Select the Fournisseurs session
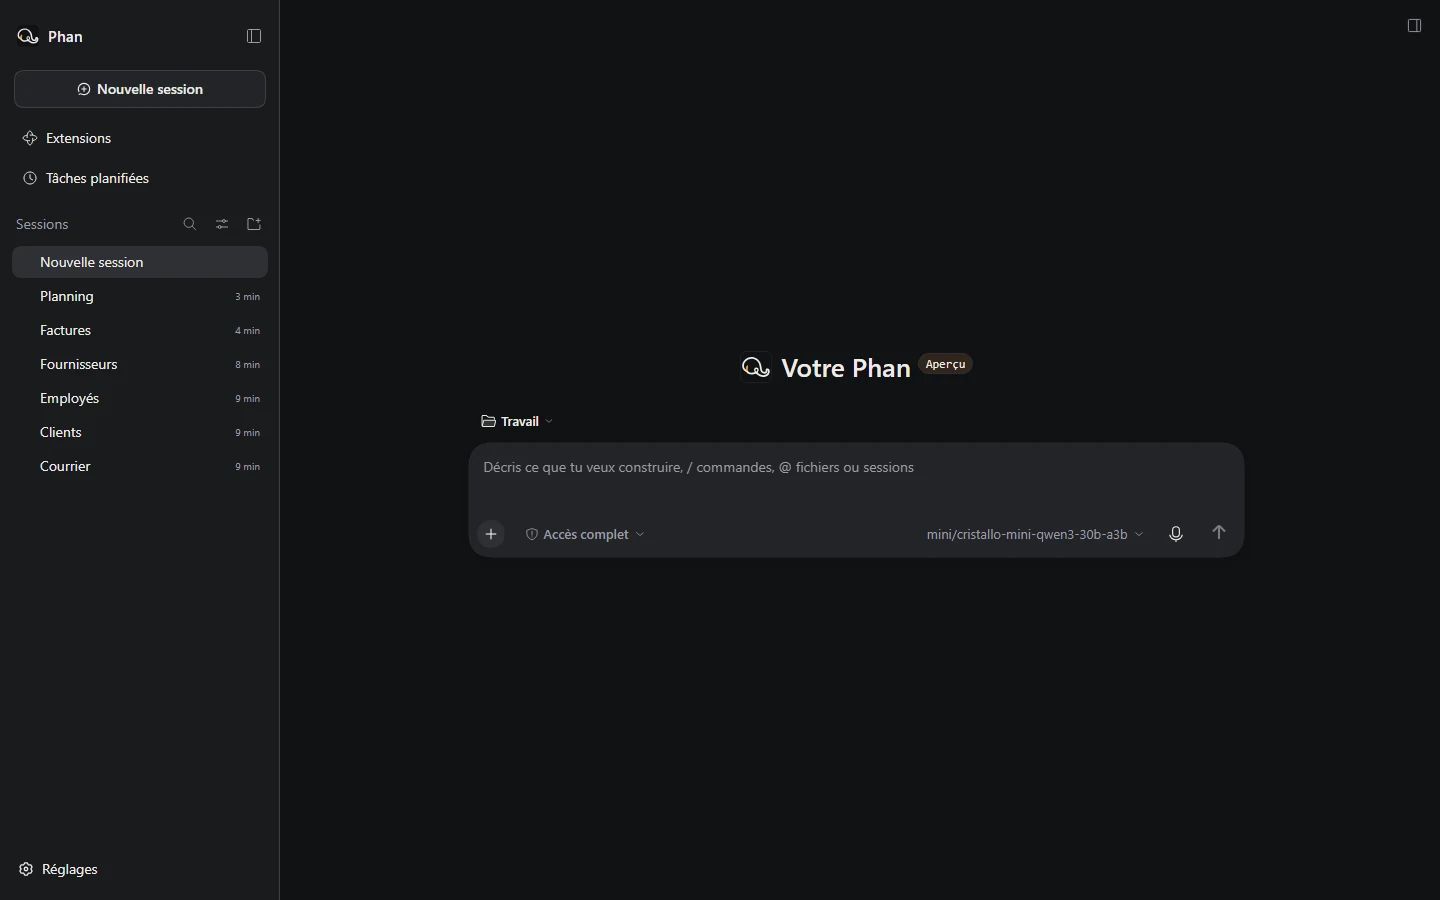 (x=140, y=364)
